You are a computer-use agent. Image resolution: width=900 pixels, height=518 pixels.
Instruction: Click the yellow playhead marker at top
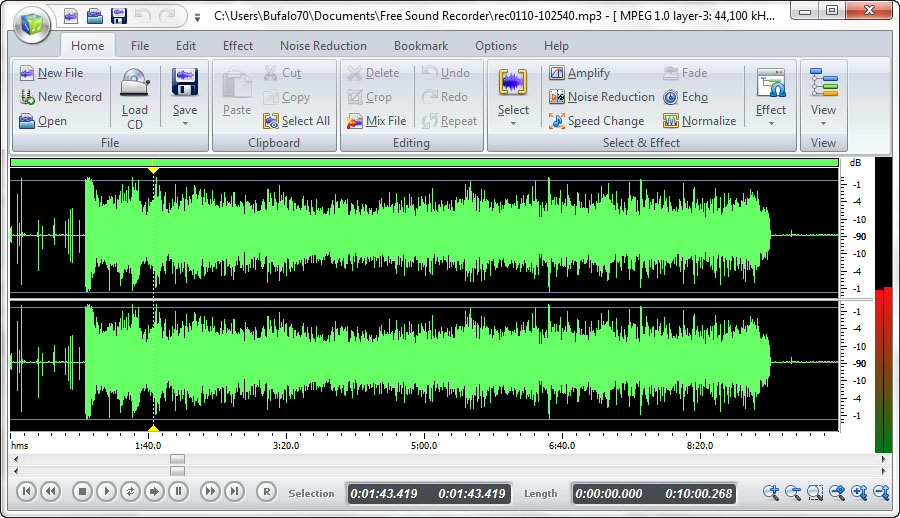pyautogui.click(x=153, y=171)
